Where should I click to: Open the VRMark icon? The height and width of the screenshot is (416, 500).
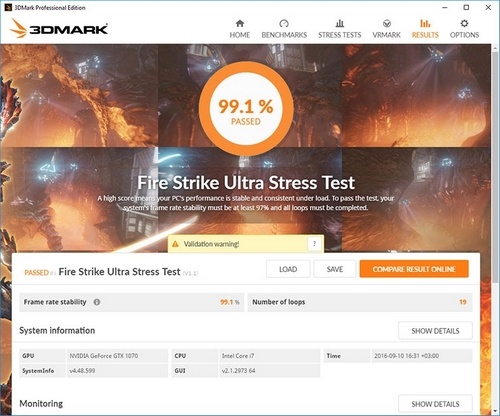click(x=387, y=23)
